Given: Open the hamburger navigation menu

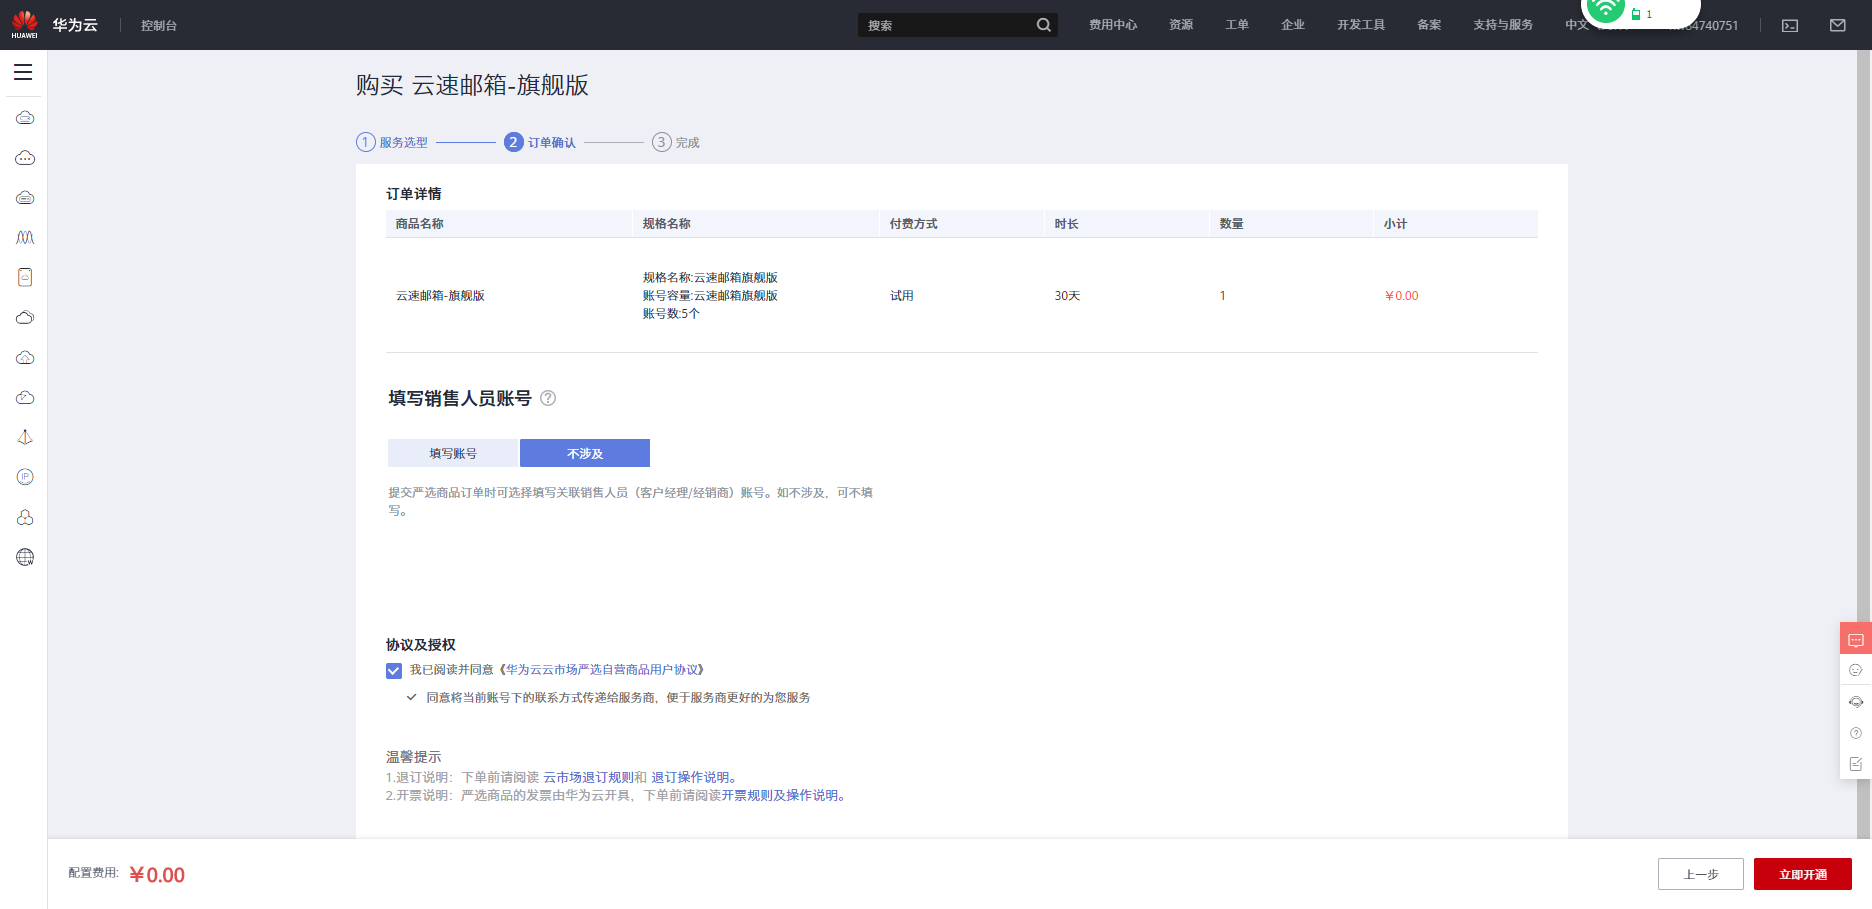Looking at the screenshot, I should point(23,72).
